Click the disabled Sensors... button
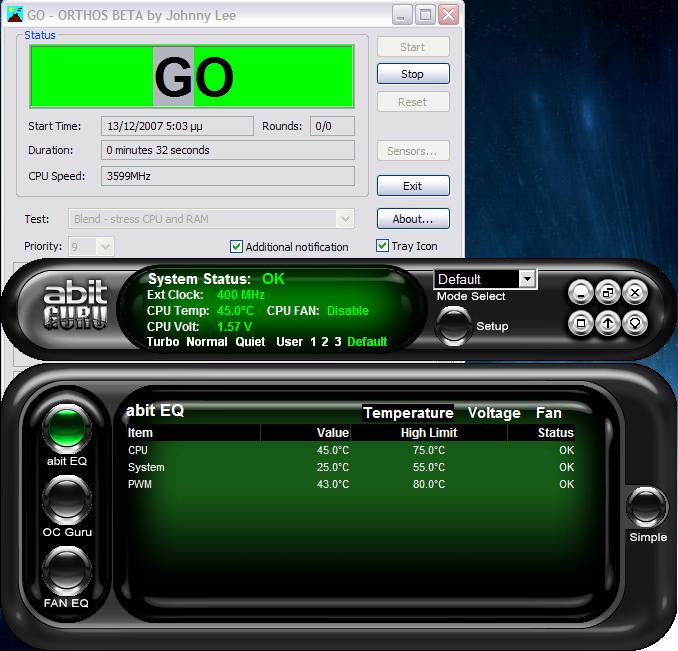Screen dimensions: 678x651 tap(413, 151)
